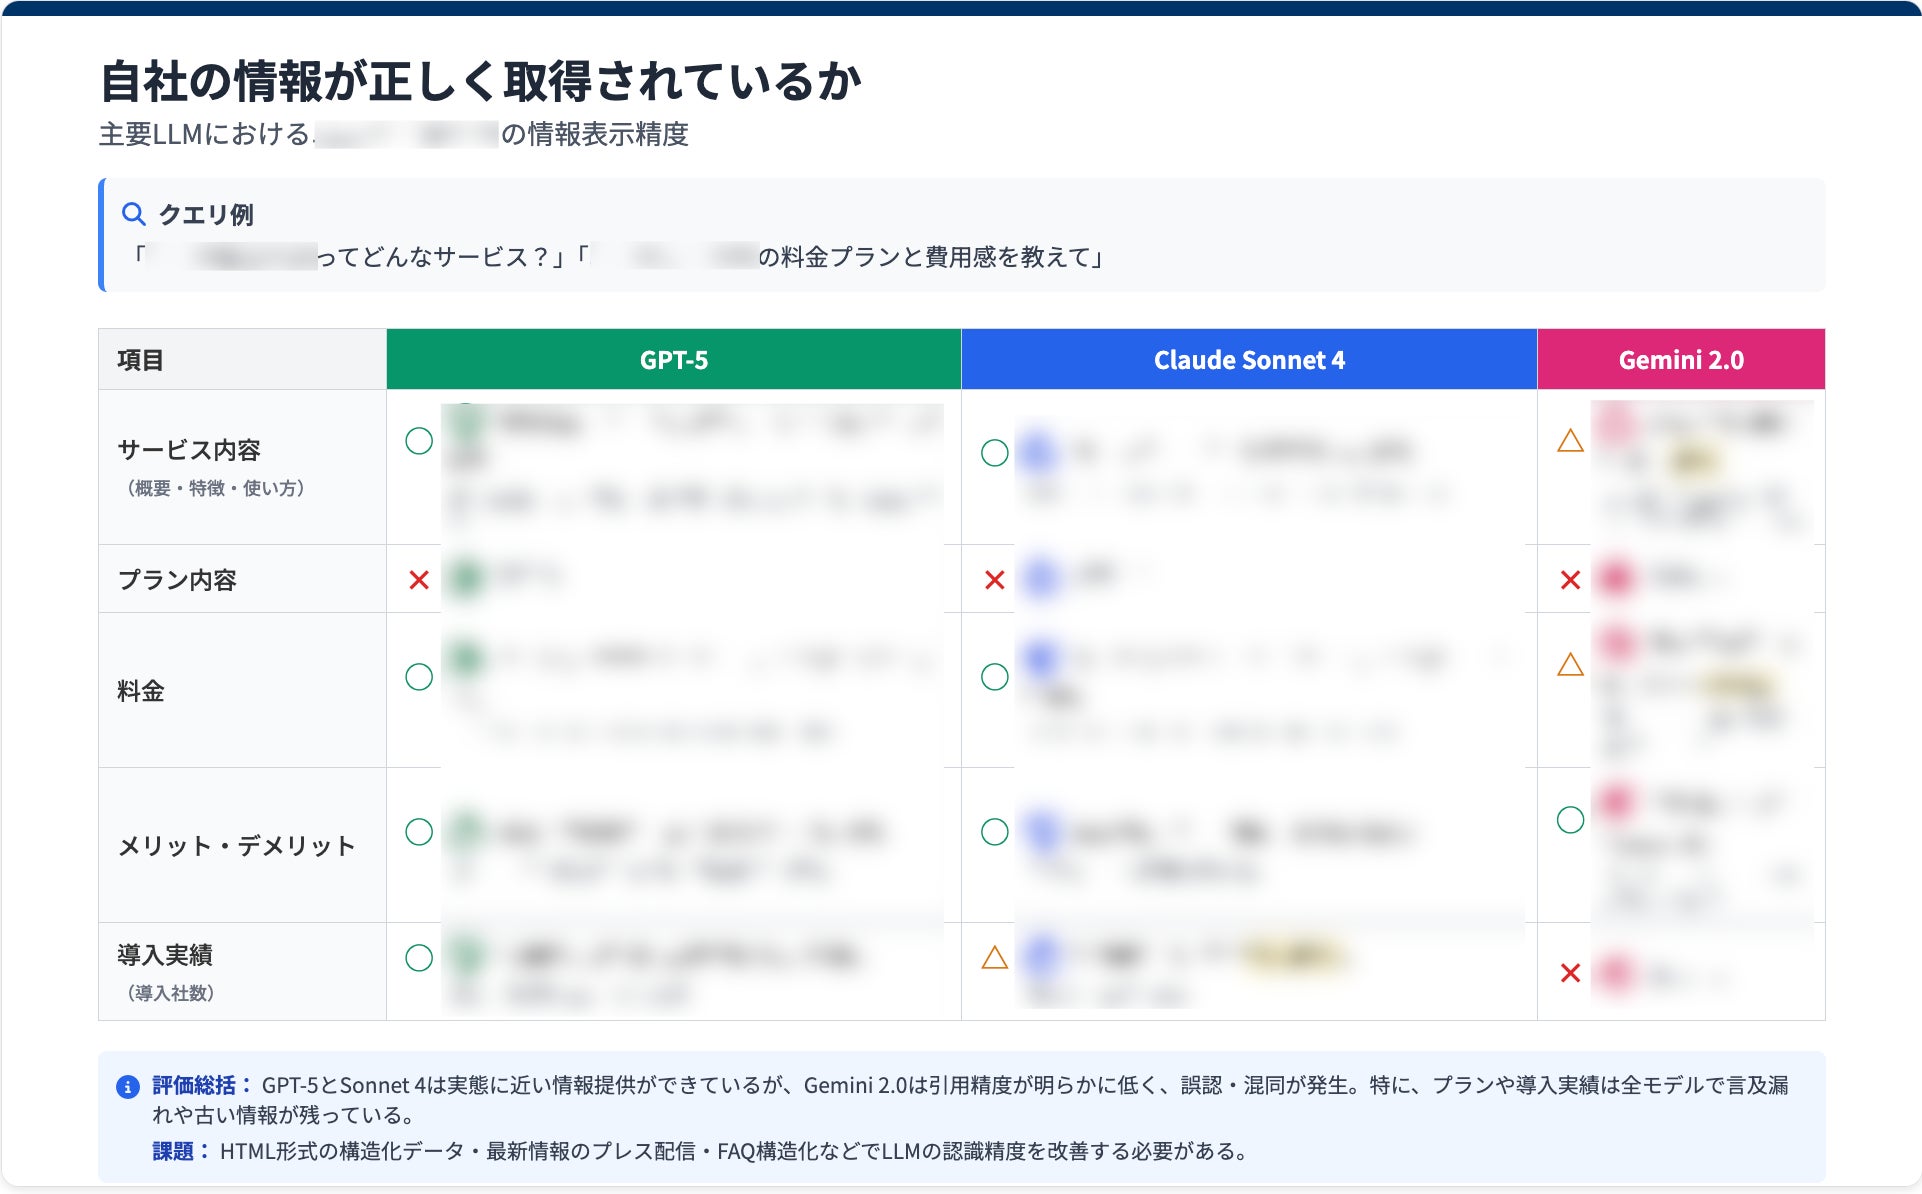
Task: Click Gemini 2.0 triangle in 料金 row
Action: pyautogui.click(x=1570, y=665)
